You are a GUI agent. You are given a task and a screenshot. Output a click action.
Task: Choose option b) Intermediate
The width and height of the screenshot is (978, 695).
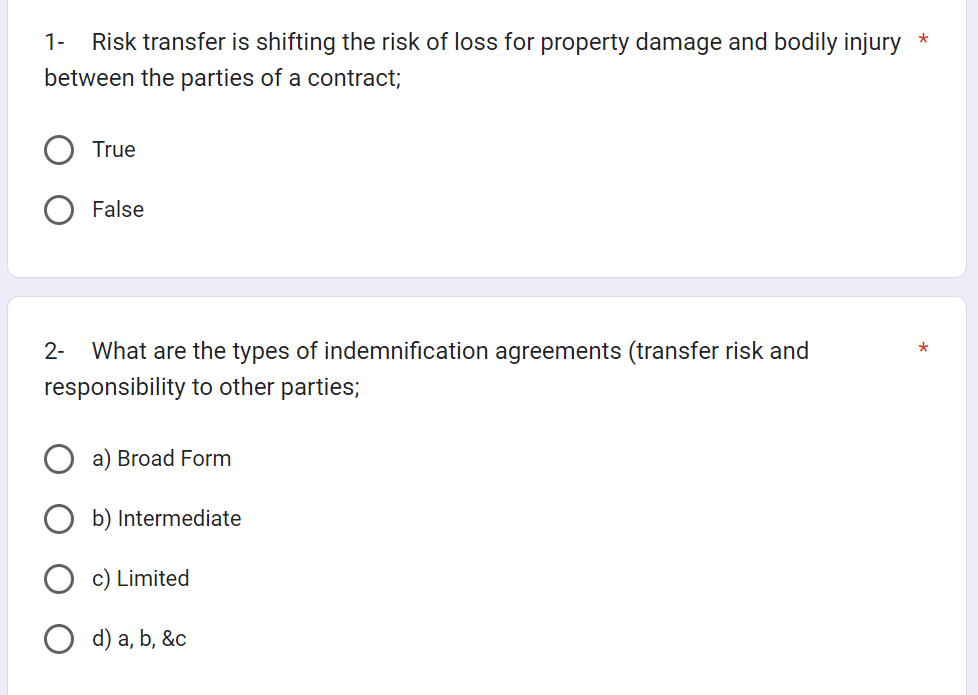(59, 519)
